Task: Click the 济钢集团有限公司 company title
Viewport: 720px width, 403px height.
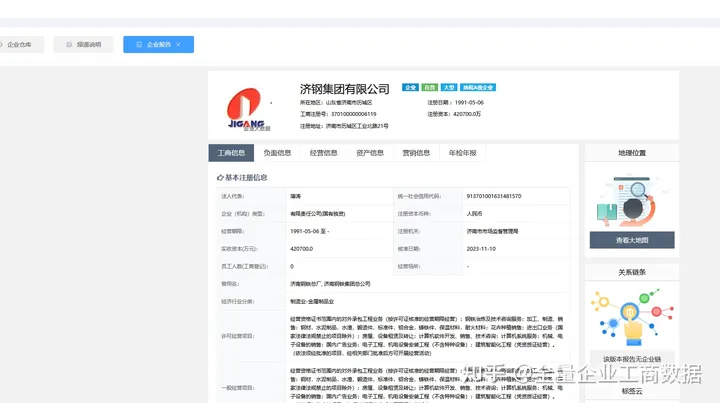Action: [x=344, y=89]
